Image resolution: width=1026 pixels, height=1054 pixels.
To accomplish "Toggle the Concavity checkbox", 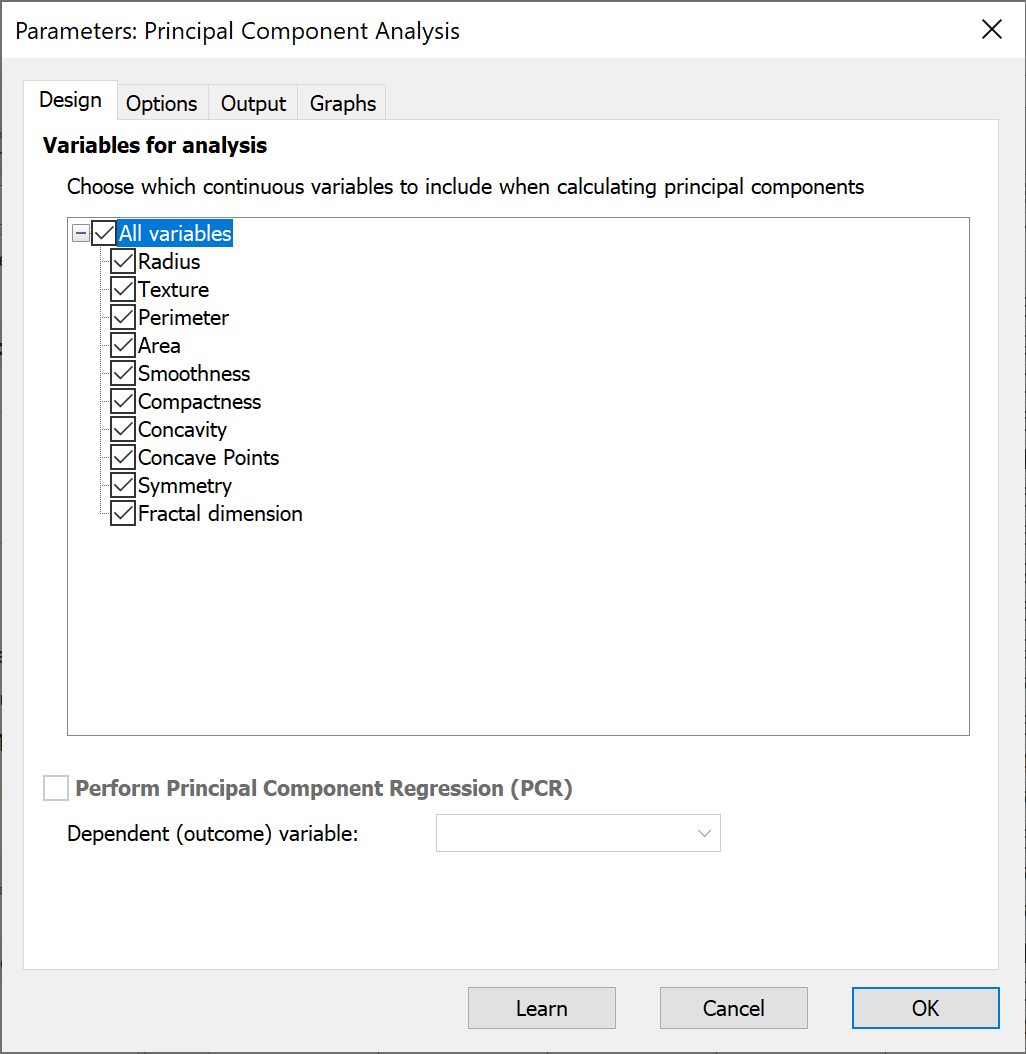I will coord(123,430).
